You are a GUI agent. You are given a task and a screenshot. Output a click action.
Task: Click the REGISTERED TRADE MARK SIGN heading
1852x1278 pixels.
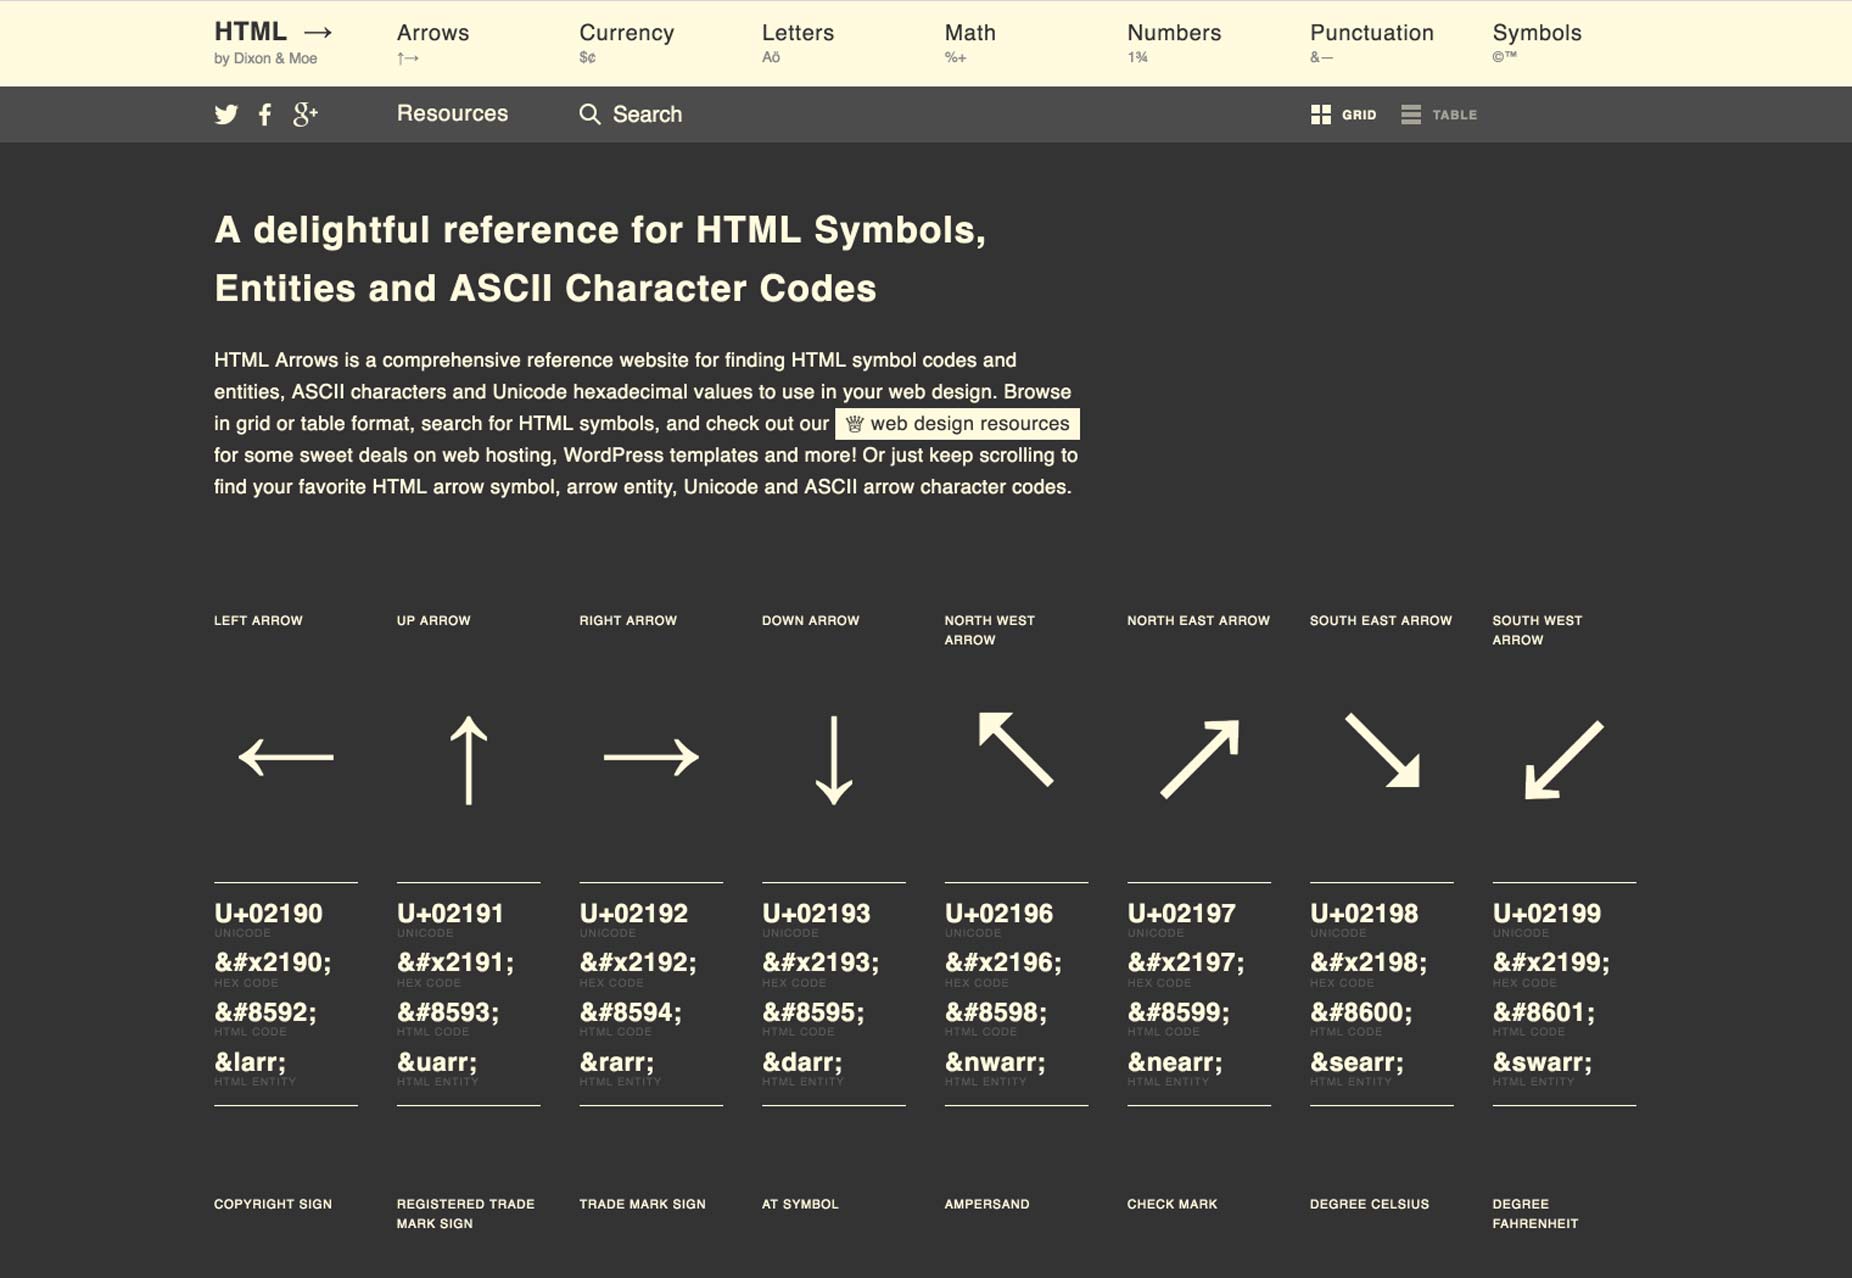(x=466, y=1214)
